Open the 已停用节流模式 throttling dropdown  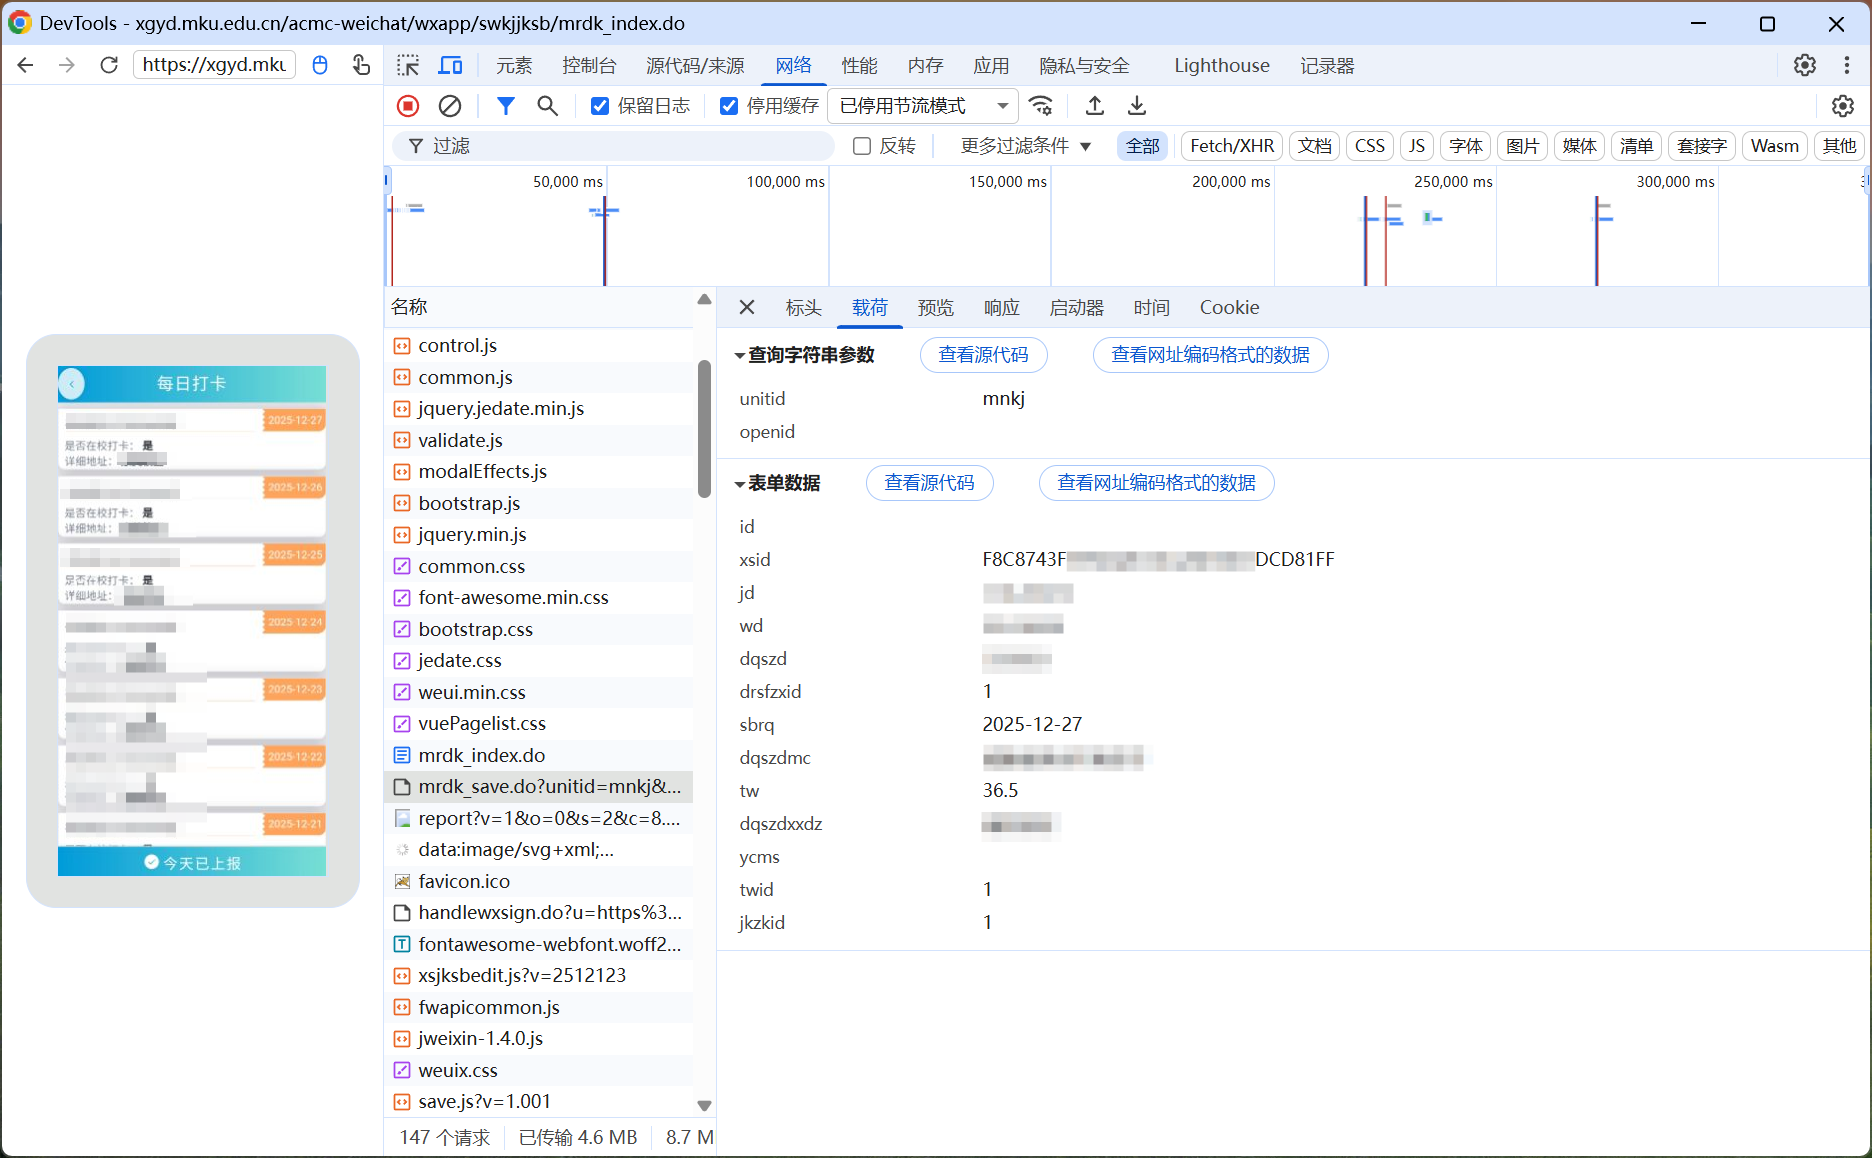coord(922,106)
